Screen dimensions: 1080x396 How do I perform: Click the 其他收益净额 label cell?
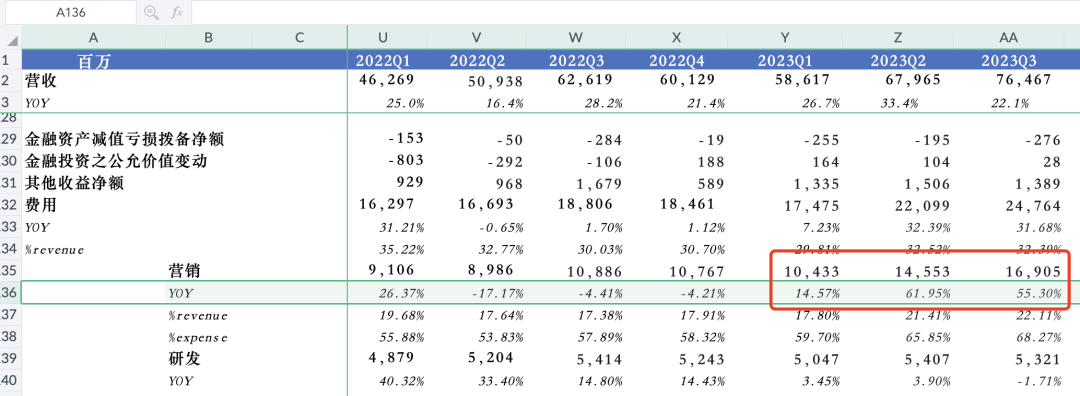pyautogui.click(x=94, y=184)
